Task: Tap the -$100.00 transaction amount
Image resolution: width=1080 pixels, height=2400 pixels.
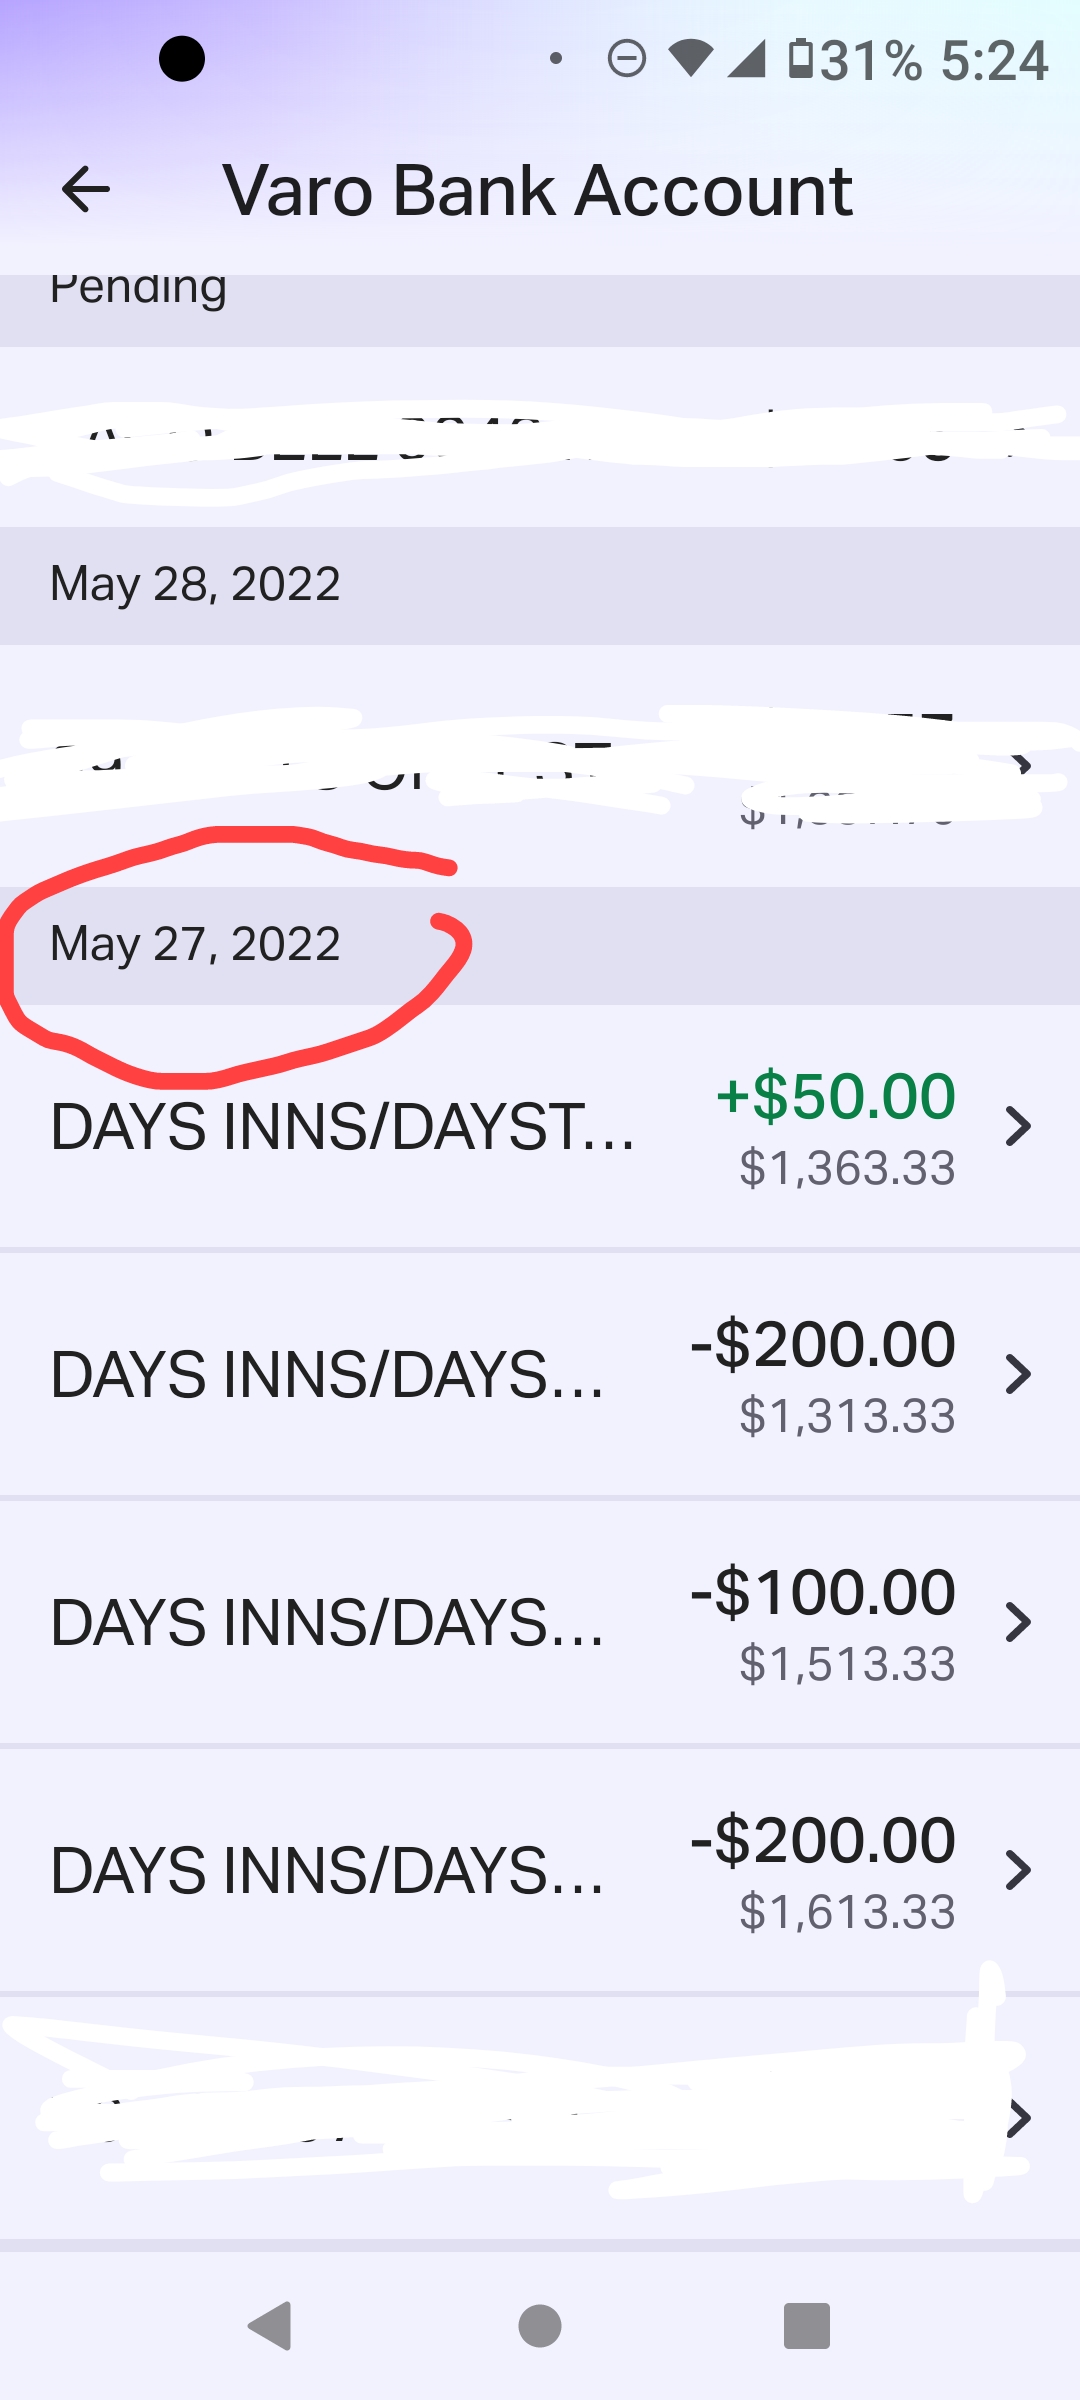Action: point(823,1592)
